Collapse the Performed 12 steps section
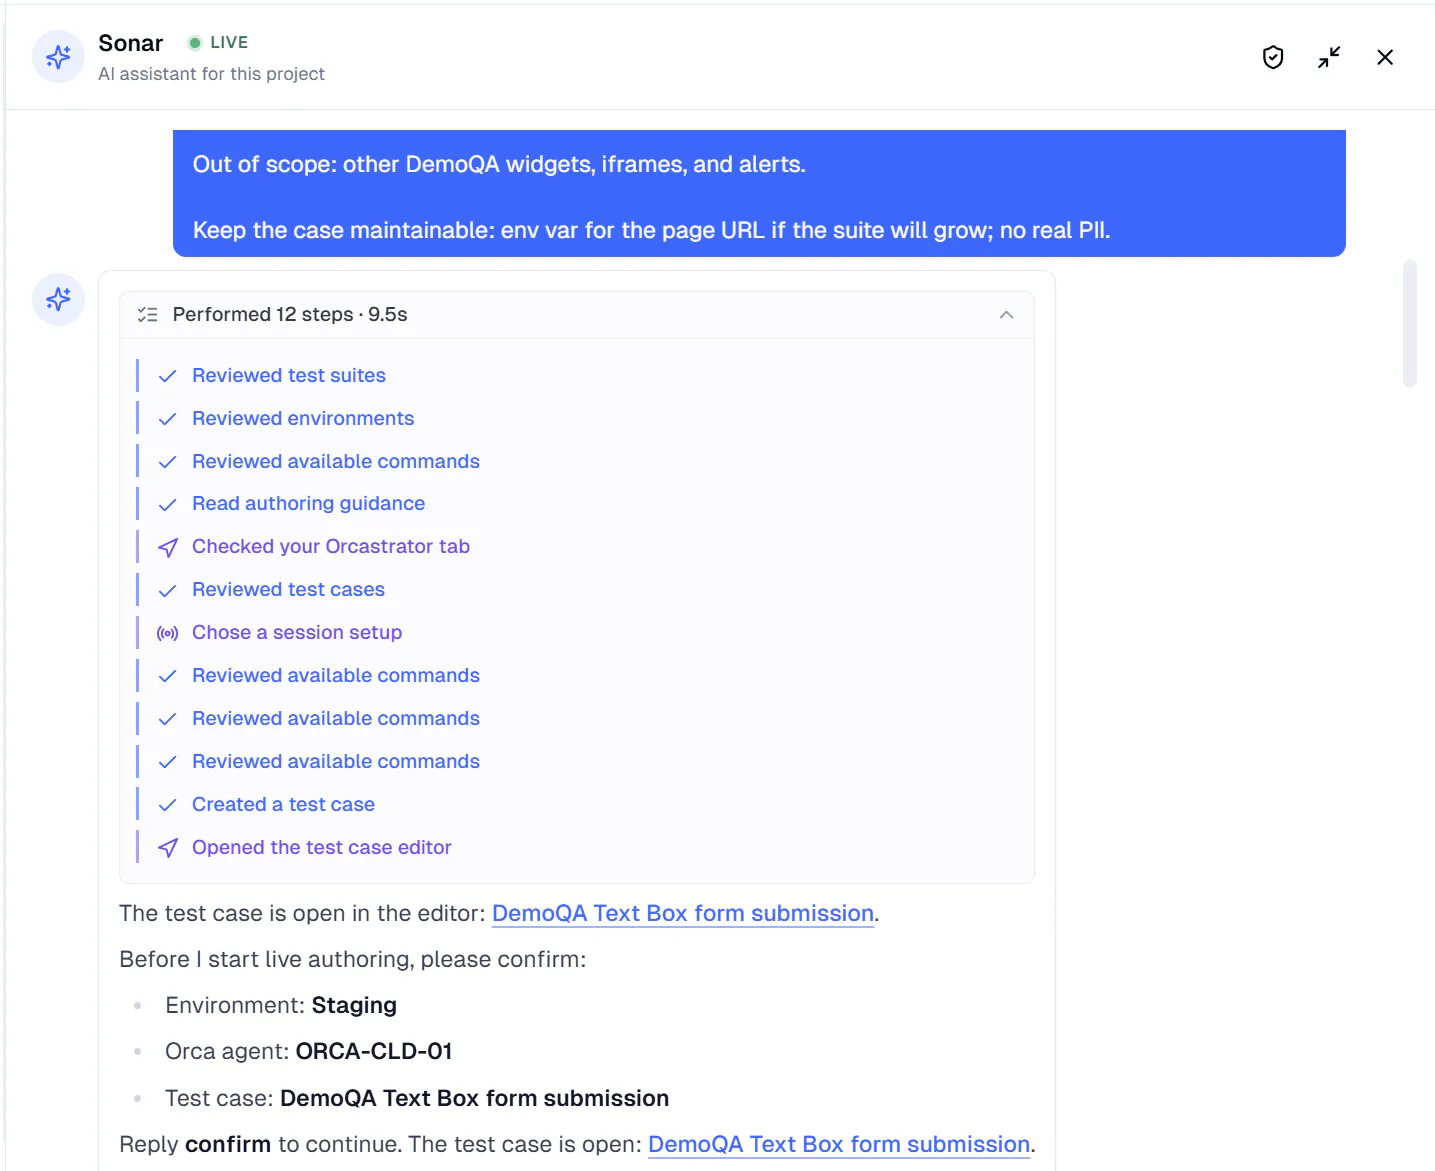1435x1171 pixels. (1006, 314)
